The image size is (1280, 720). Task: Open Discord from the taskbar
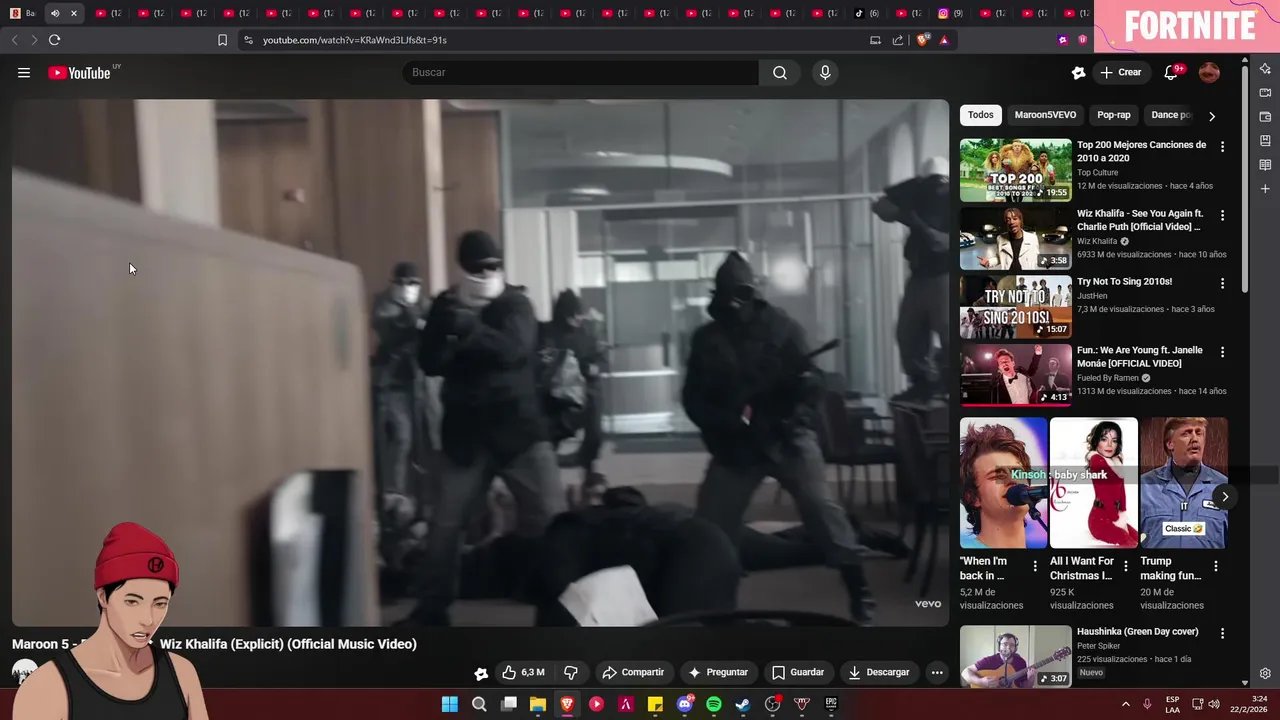pos(685,704)
